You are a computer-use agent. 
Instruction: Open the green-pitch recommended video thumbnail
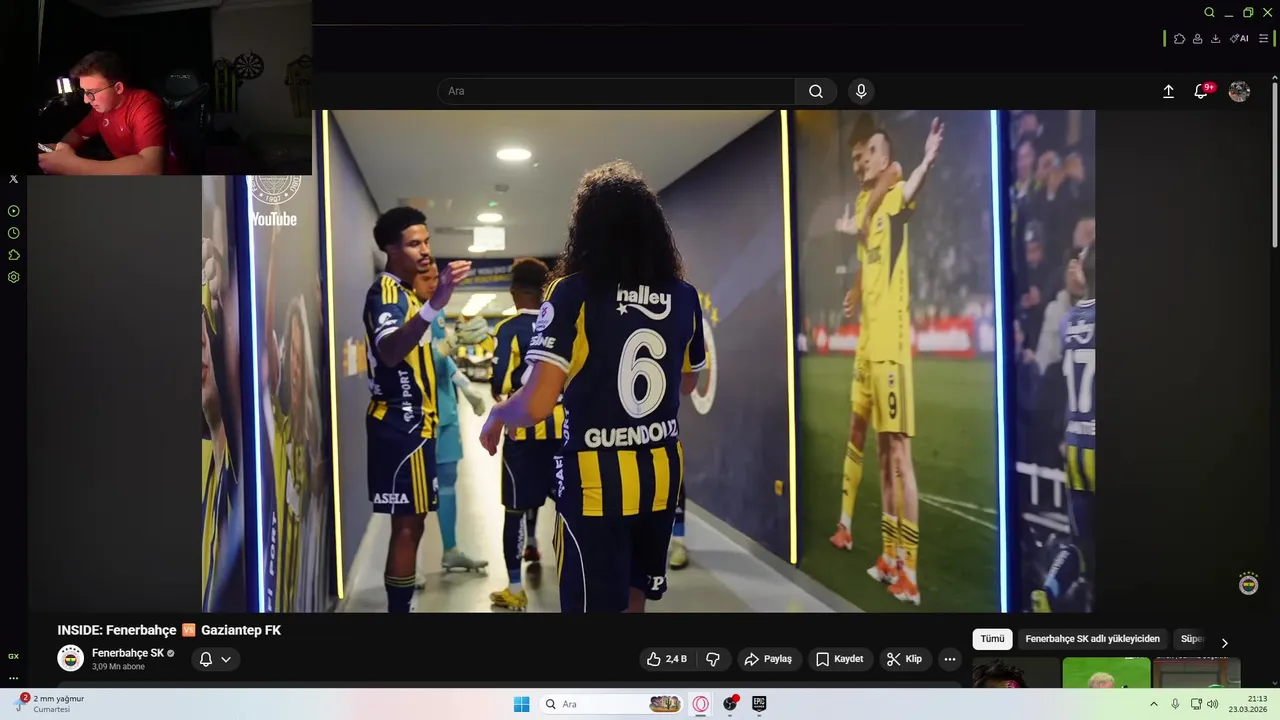pyautogui.click(x=1106, y=673)
